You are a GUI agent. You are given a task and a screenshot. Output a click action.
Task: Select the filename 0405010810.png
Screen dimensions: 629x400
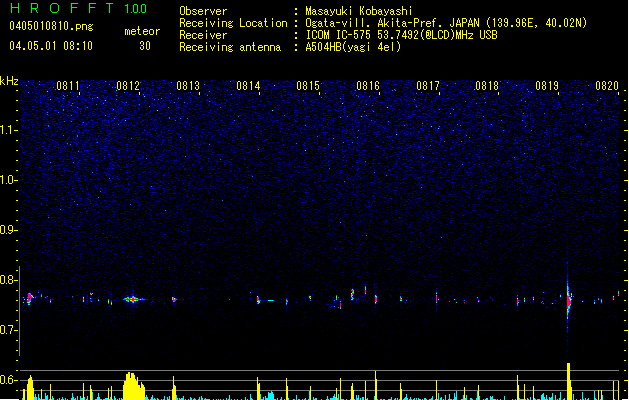click(x=51, y=26)
